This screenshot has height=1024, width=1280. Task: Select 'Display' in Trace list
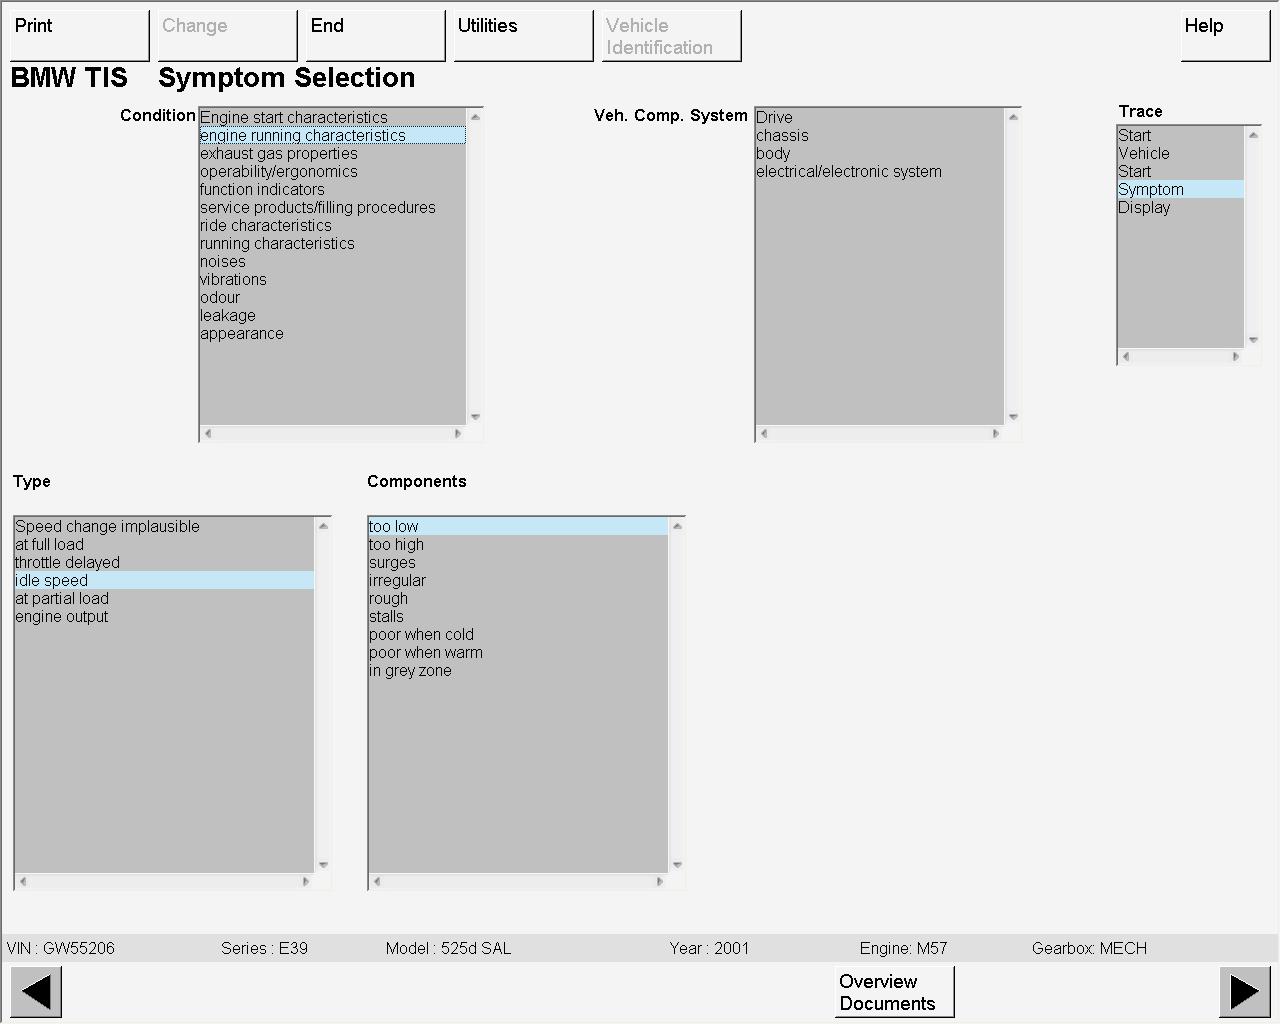click(x=1180, y=208)
